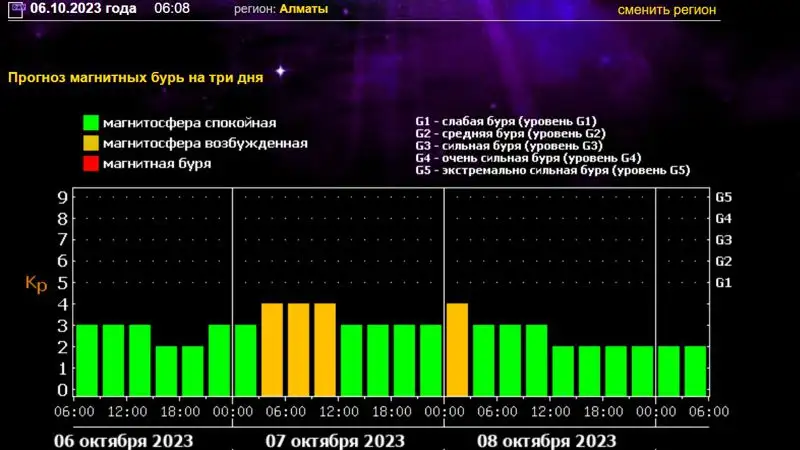The height and width of the screenshot is (450, 800).
Task: Click the green 'магнитосфера спокойная' legend square
Action: coord(90,123)
